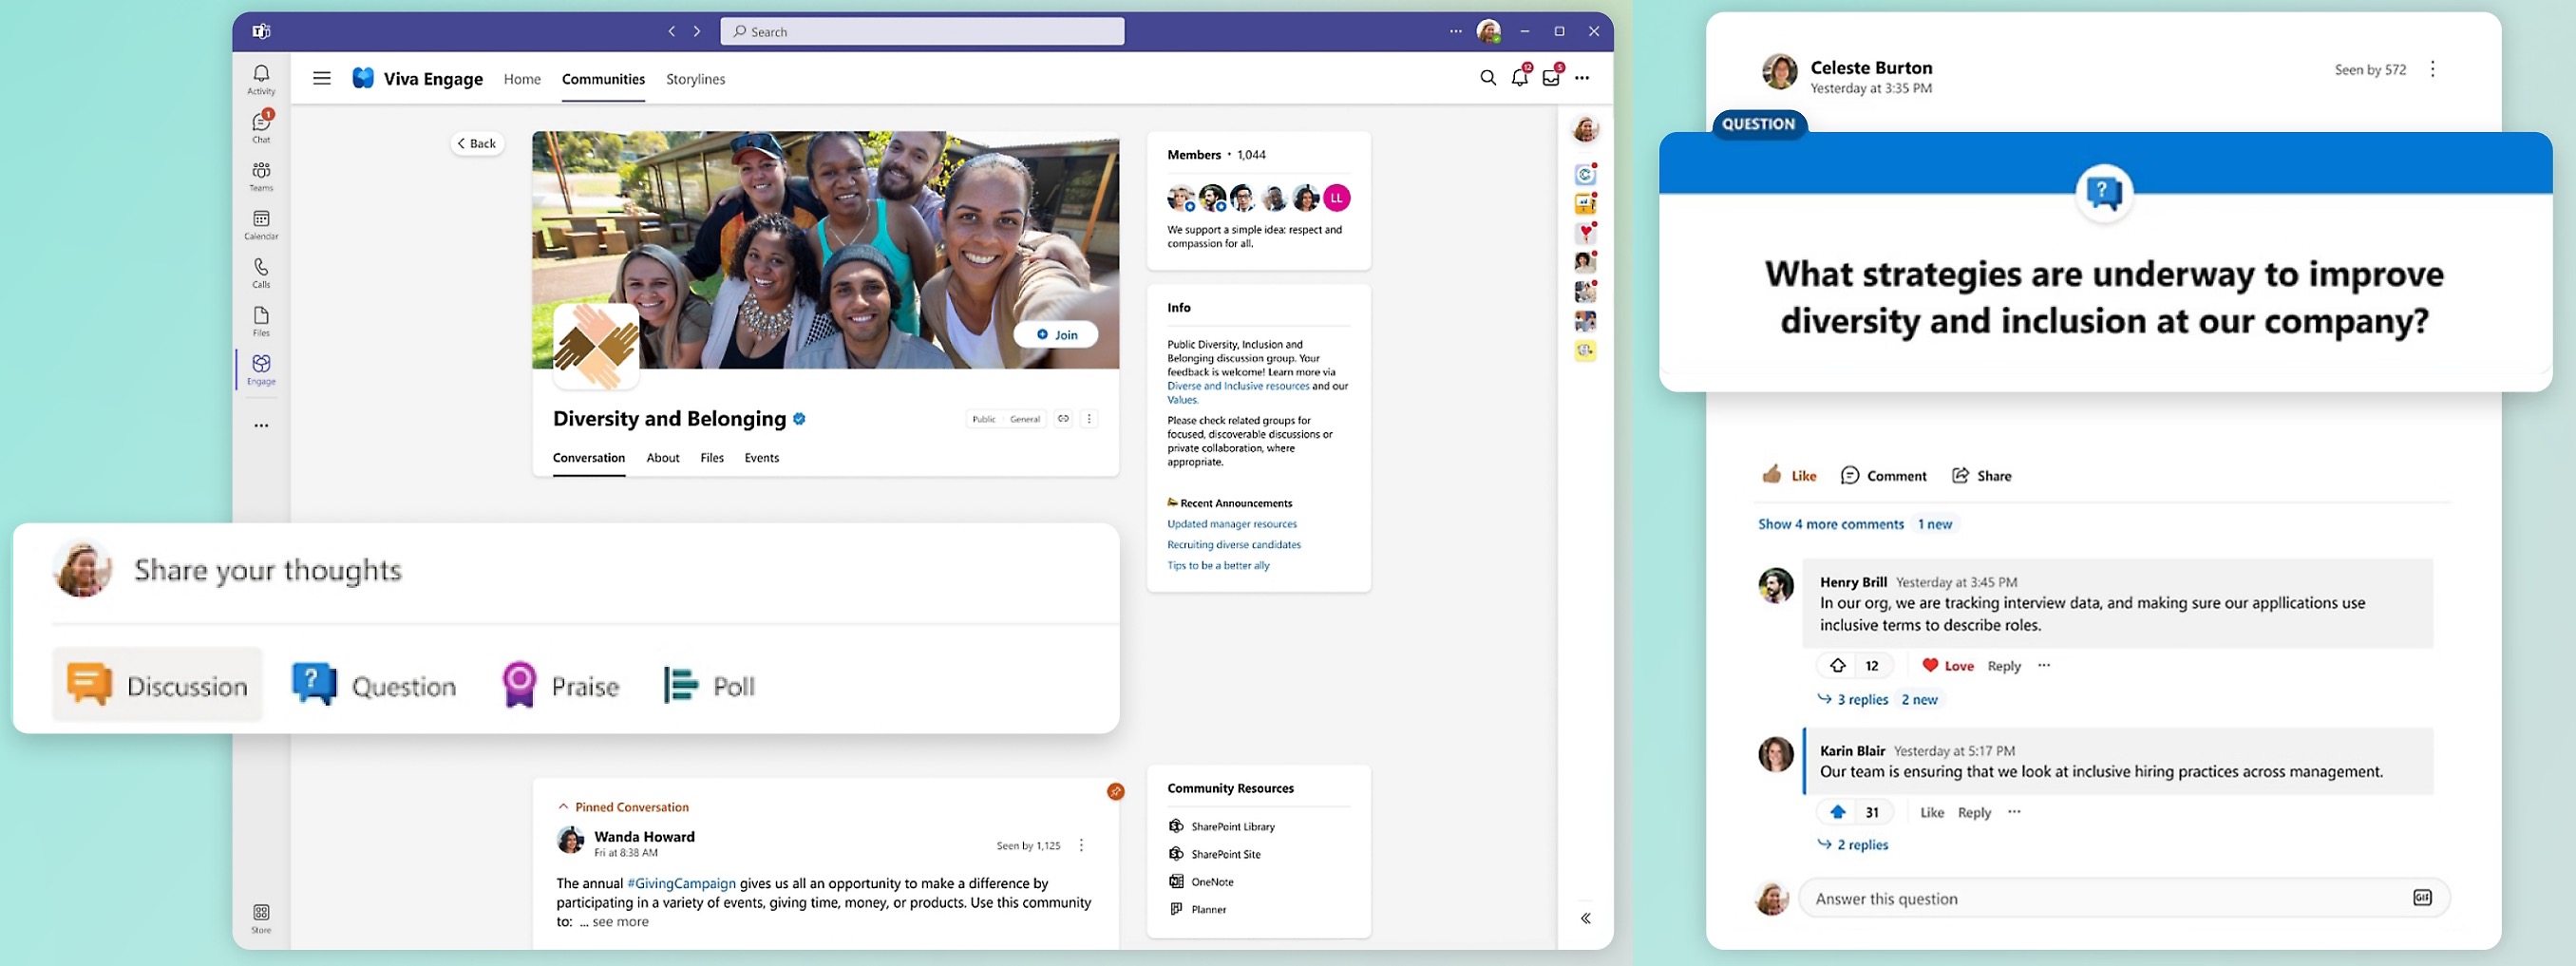
Task: Click the Viva Engage search icon
Action: pos(1488,78)
